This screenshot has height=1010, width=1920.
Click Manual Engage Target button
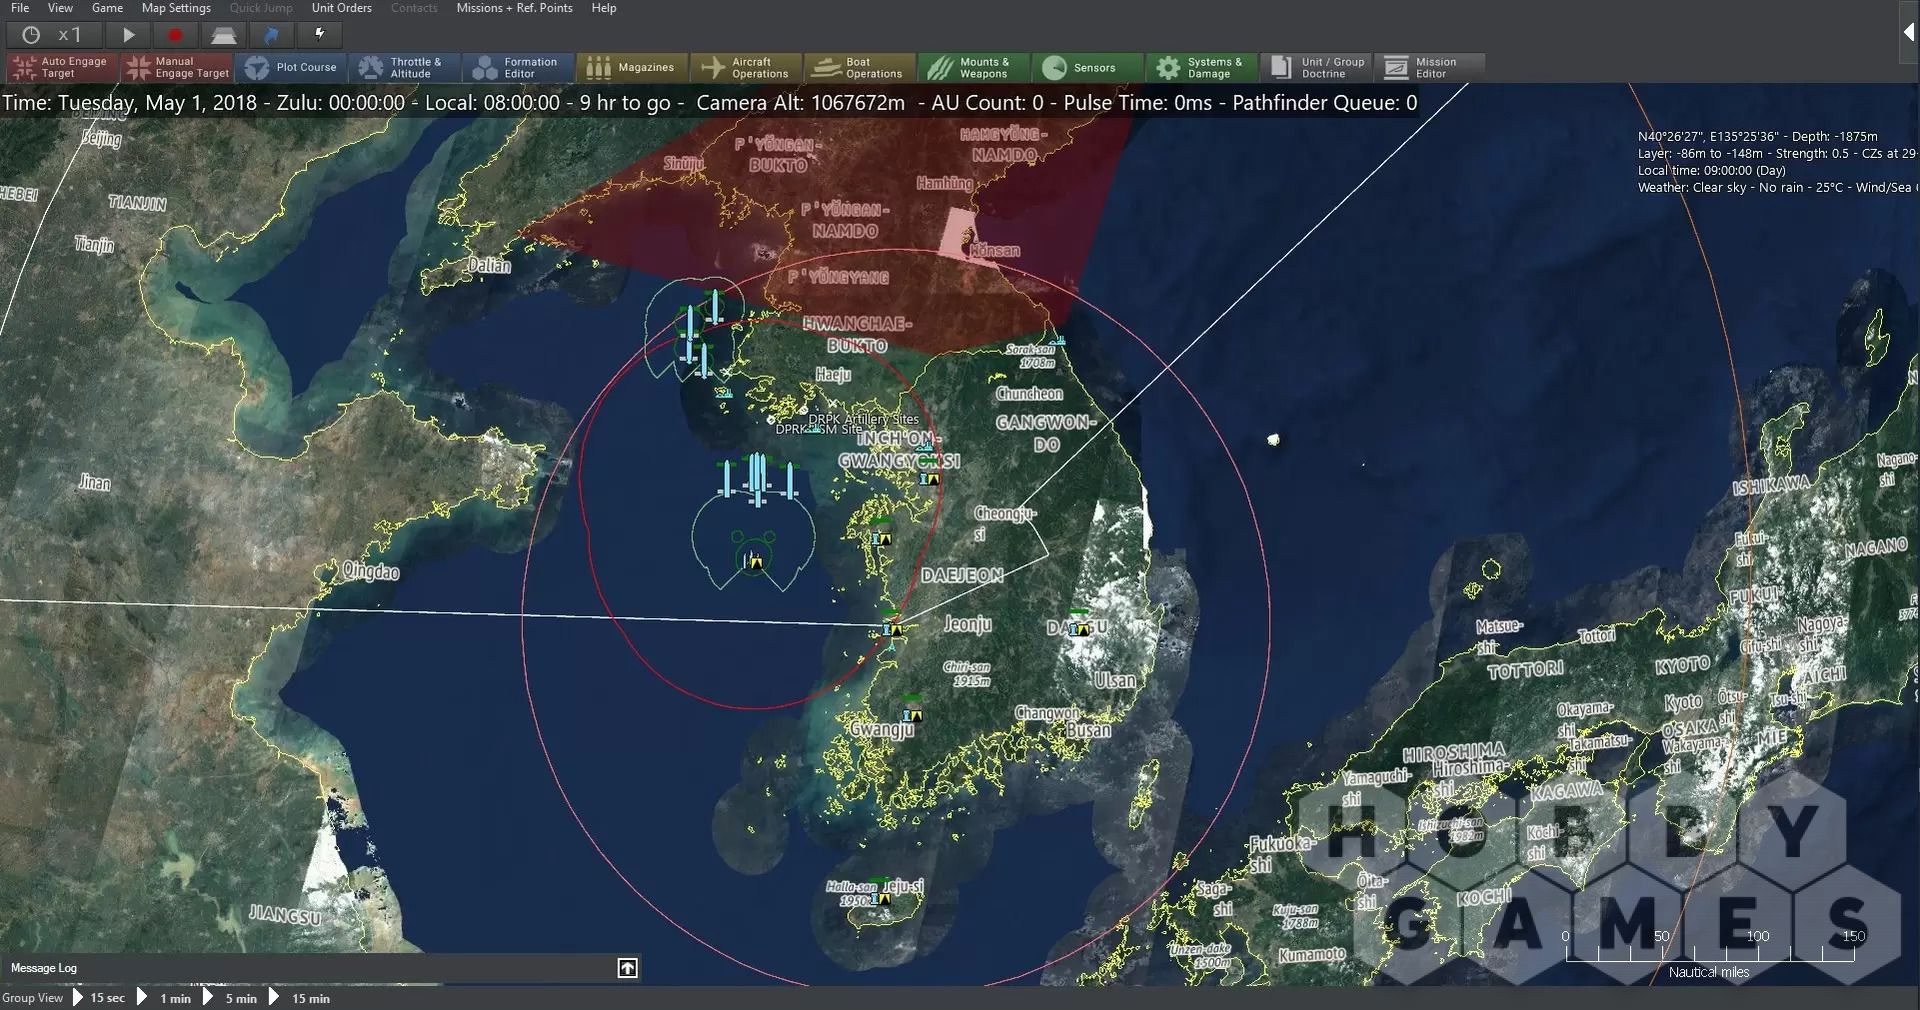(x=176, y=67)
